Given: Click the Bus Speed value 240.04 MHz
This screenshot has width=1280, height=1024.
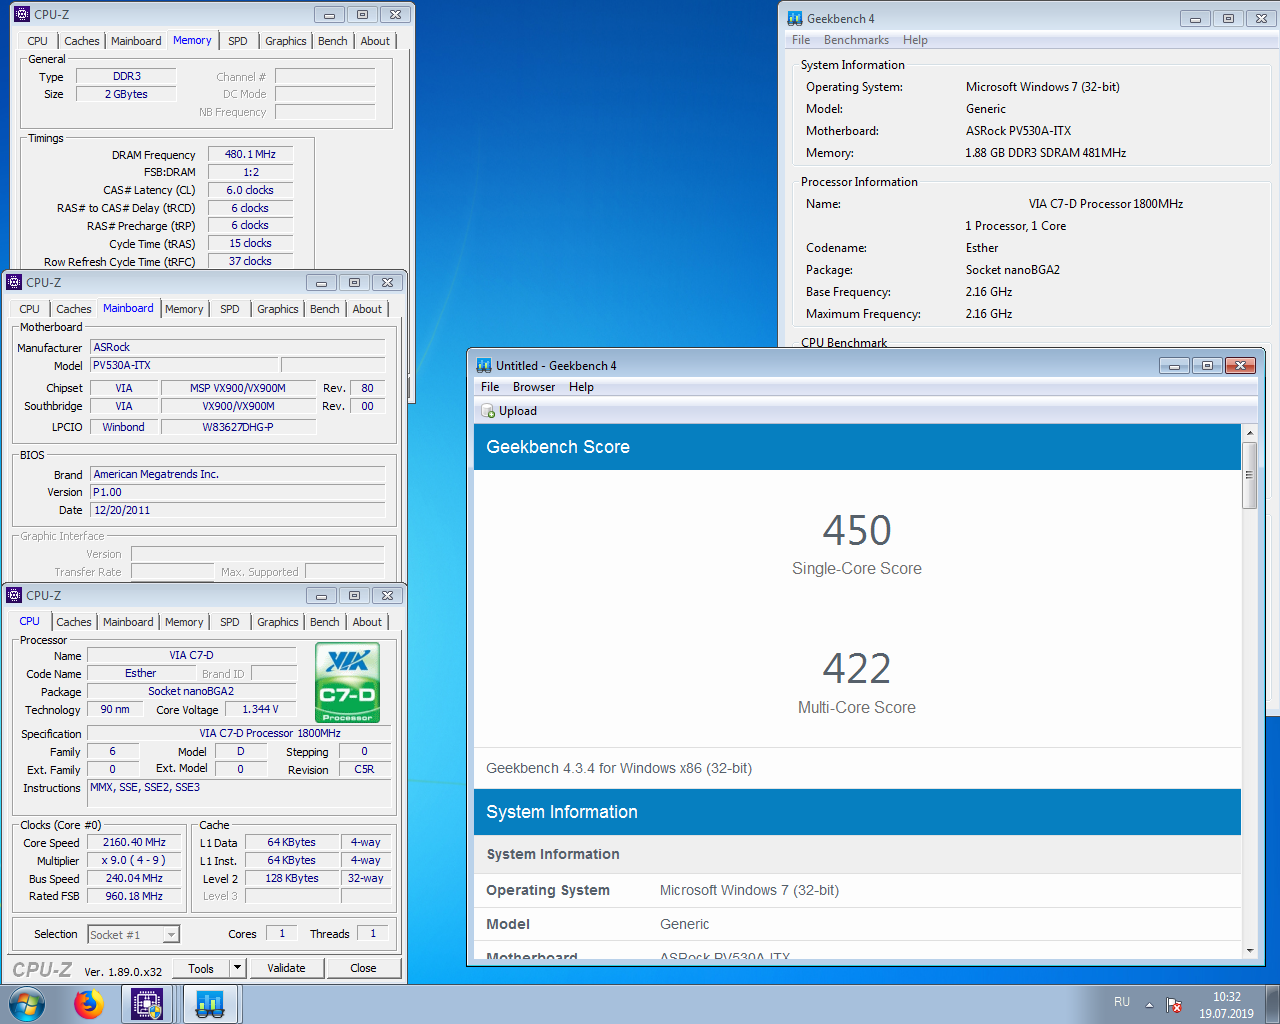Looking at the screenshot, I should pos(134,878).
